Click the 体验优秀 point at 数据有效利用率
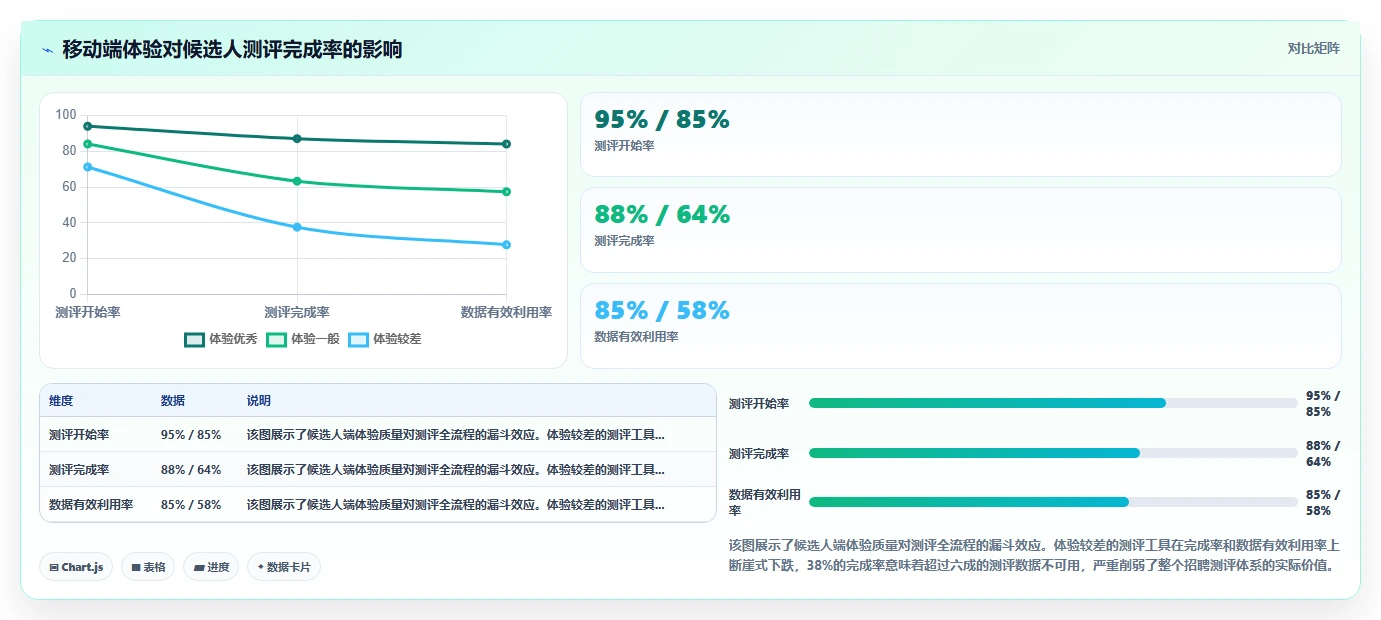This screenshot has height=620, width=1381. (507, 144)
